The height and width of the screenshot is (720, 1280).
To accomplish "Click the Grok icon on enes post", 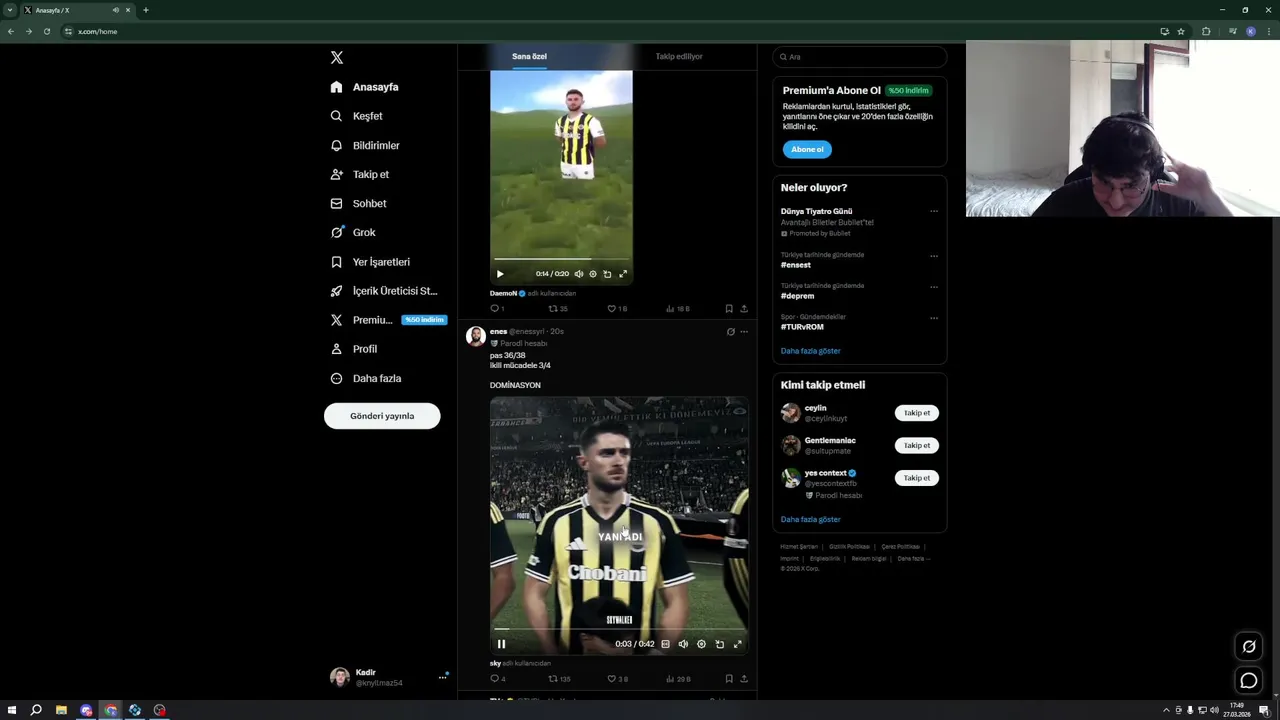I will pyautogui.click(x=730, y=332).
